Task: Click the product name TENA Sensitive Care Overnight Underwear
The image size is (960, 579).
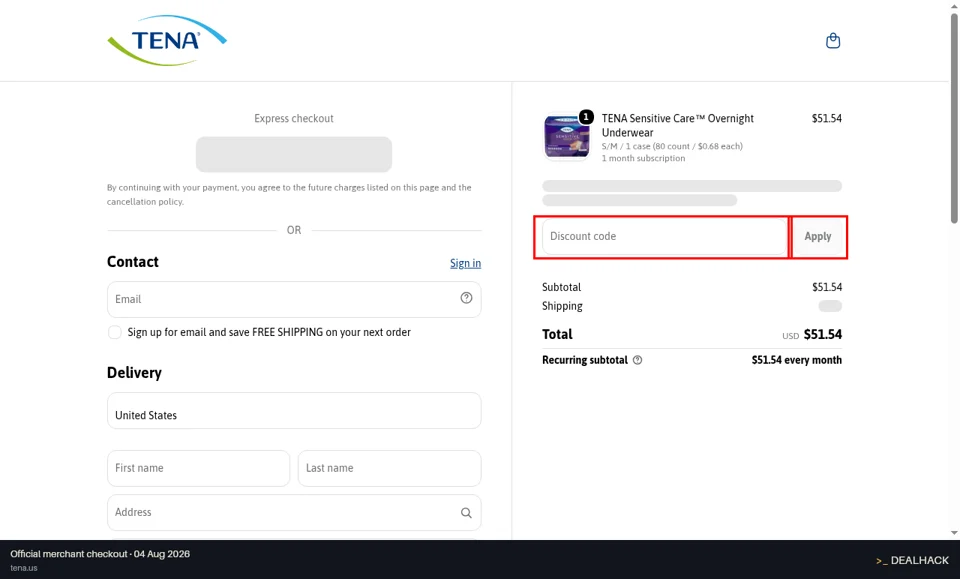Action: point(678,125)
